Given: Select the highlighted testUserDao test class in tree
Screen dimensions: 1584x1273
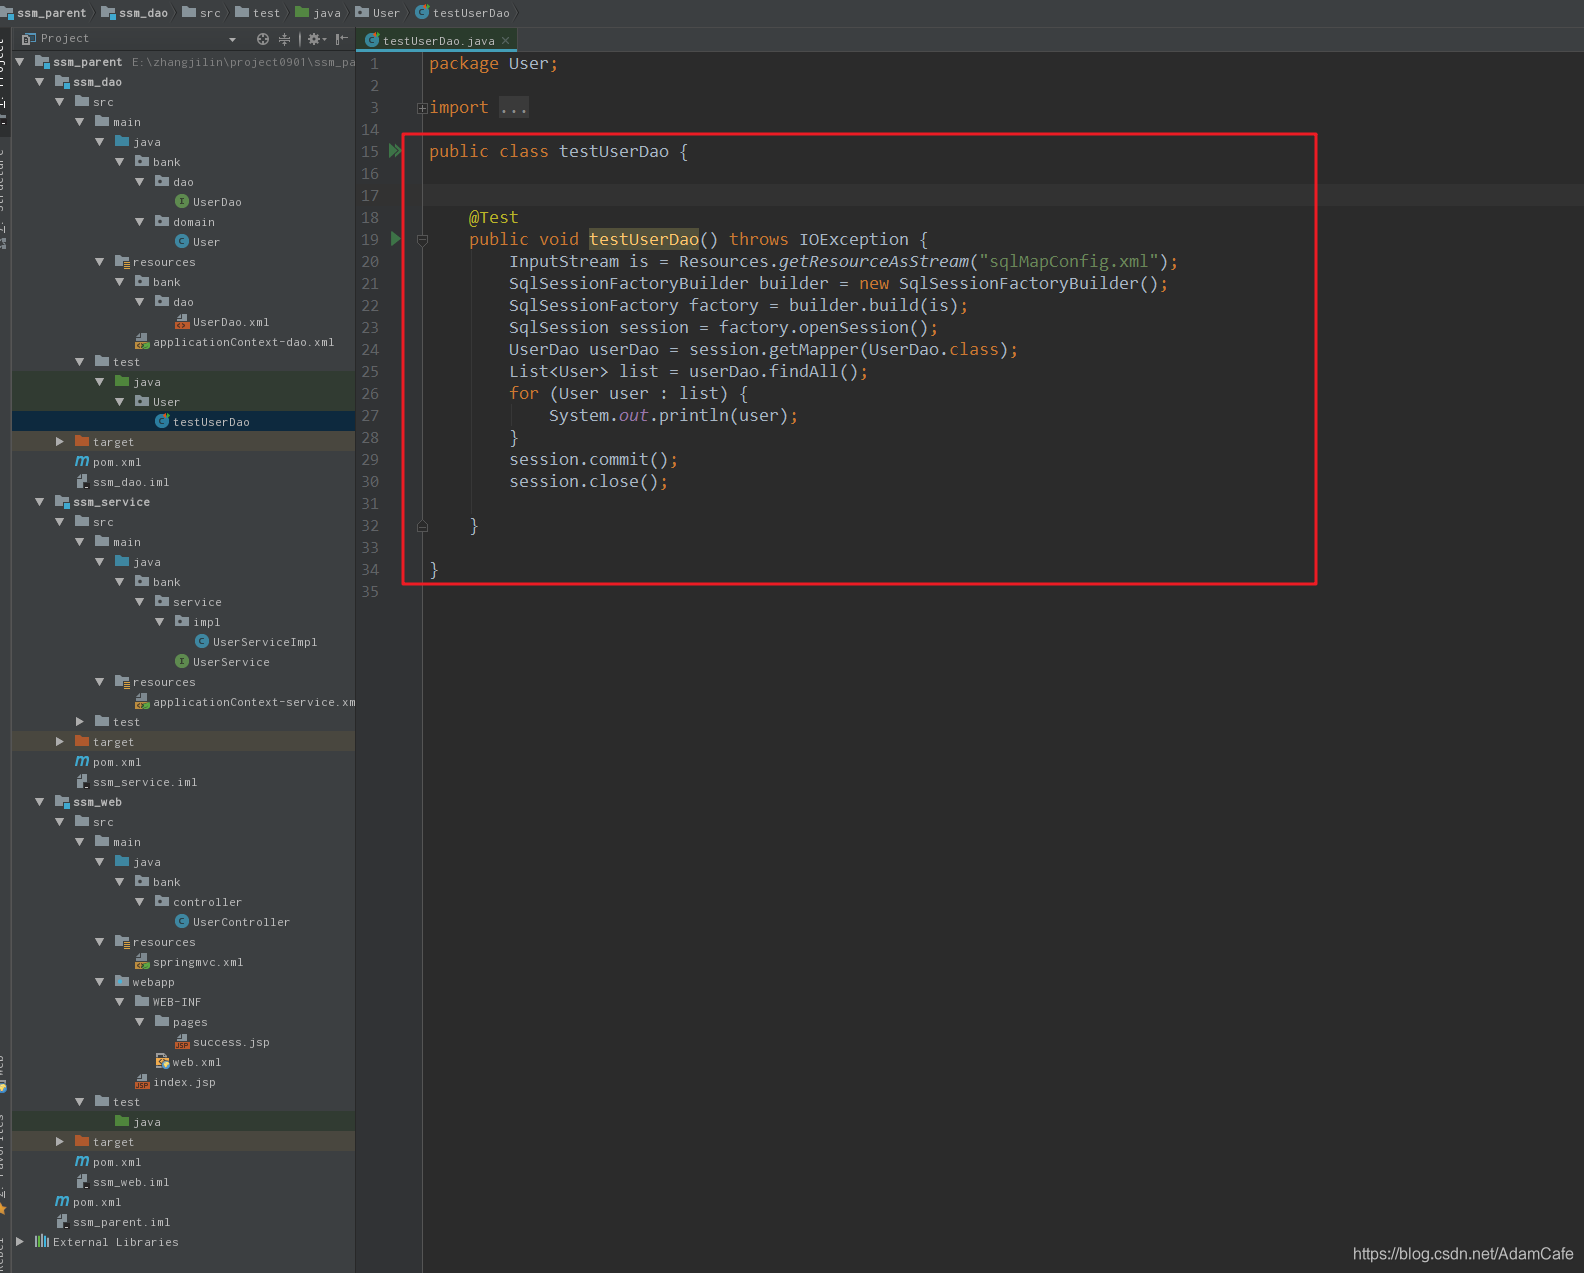Looking at the screenshot, I should [x=202, y=422].
